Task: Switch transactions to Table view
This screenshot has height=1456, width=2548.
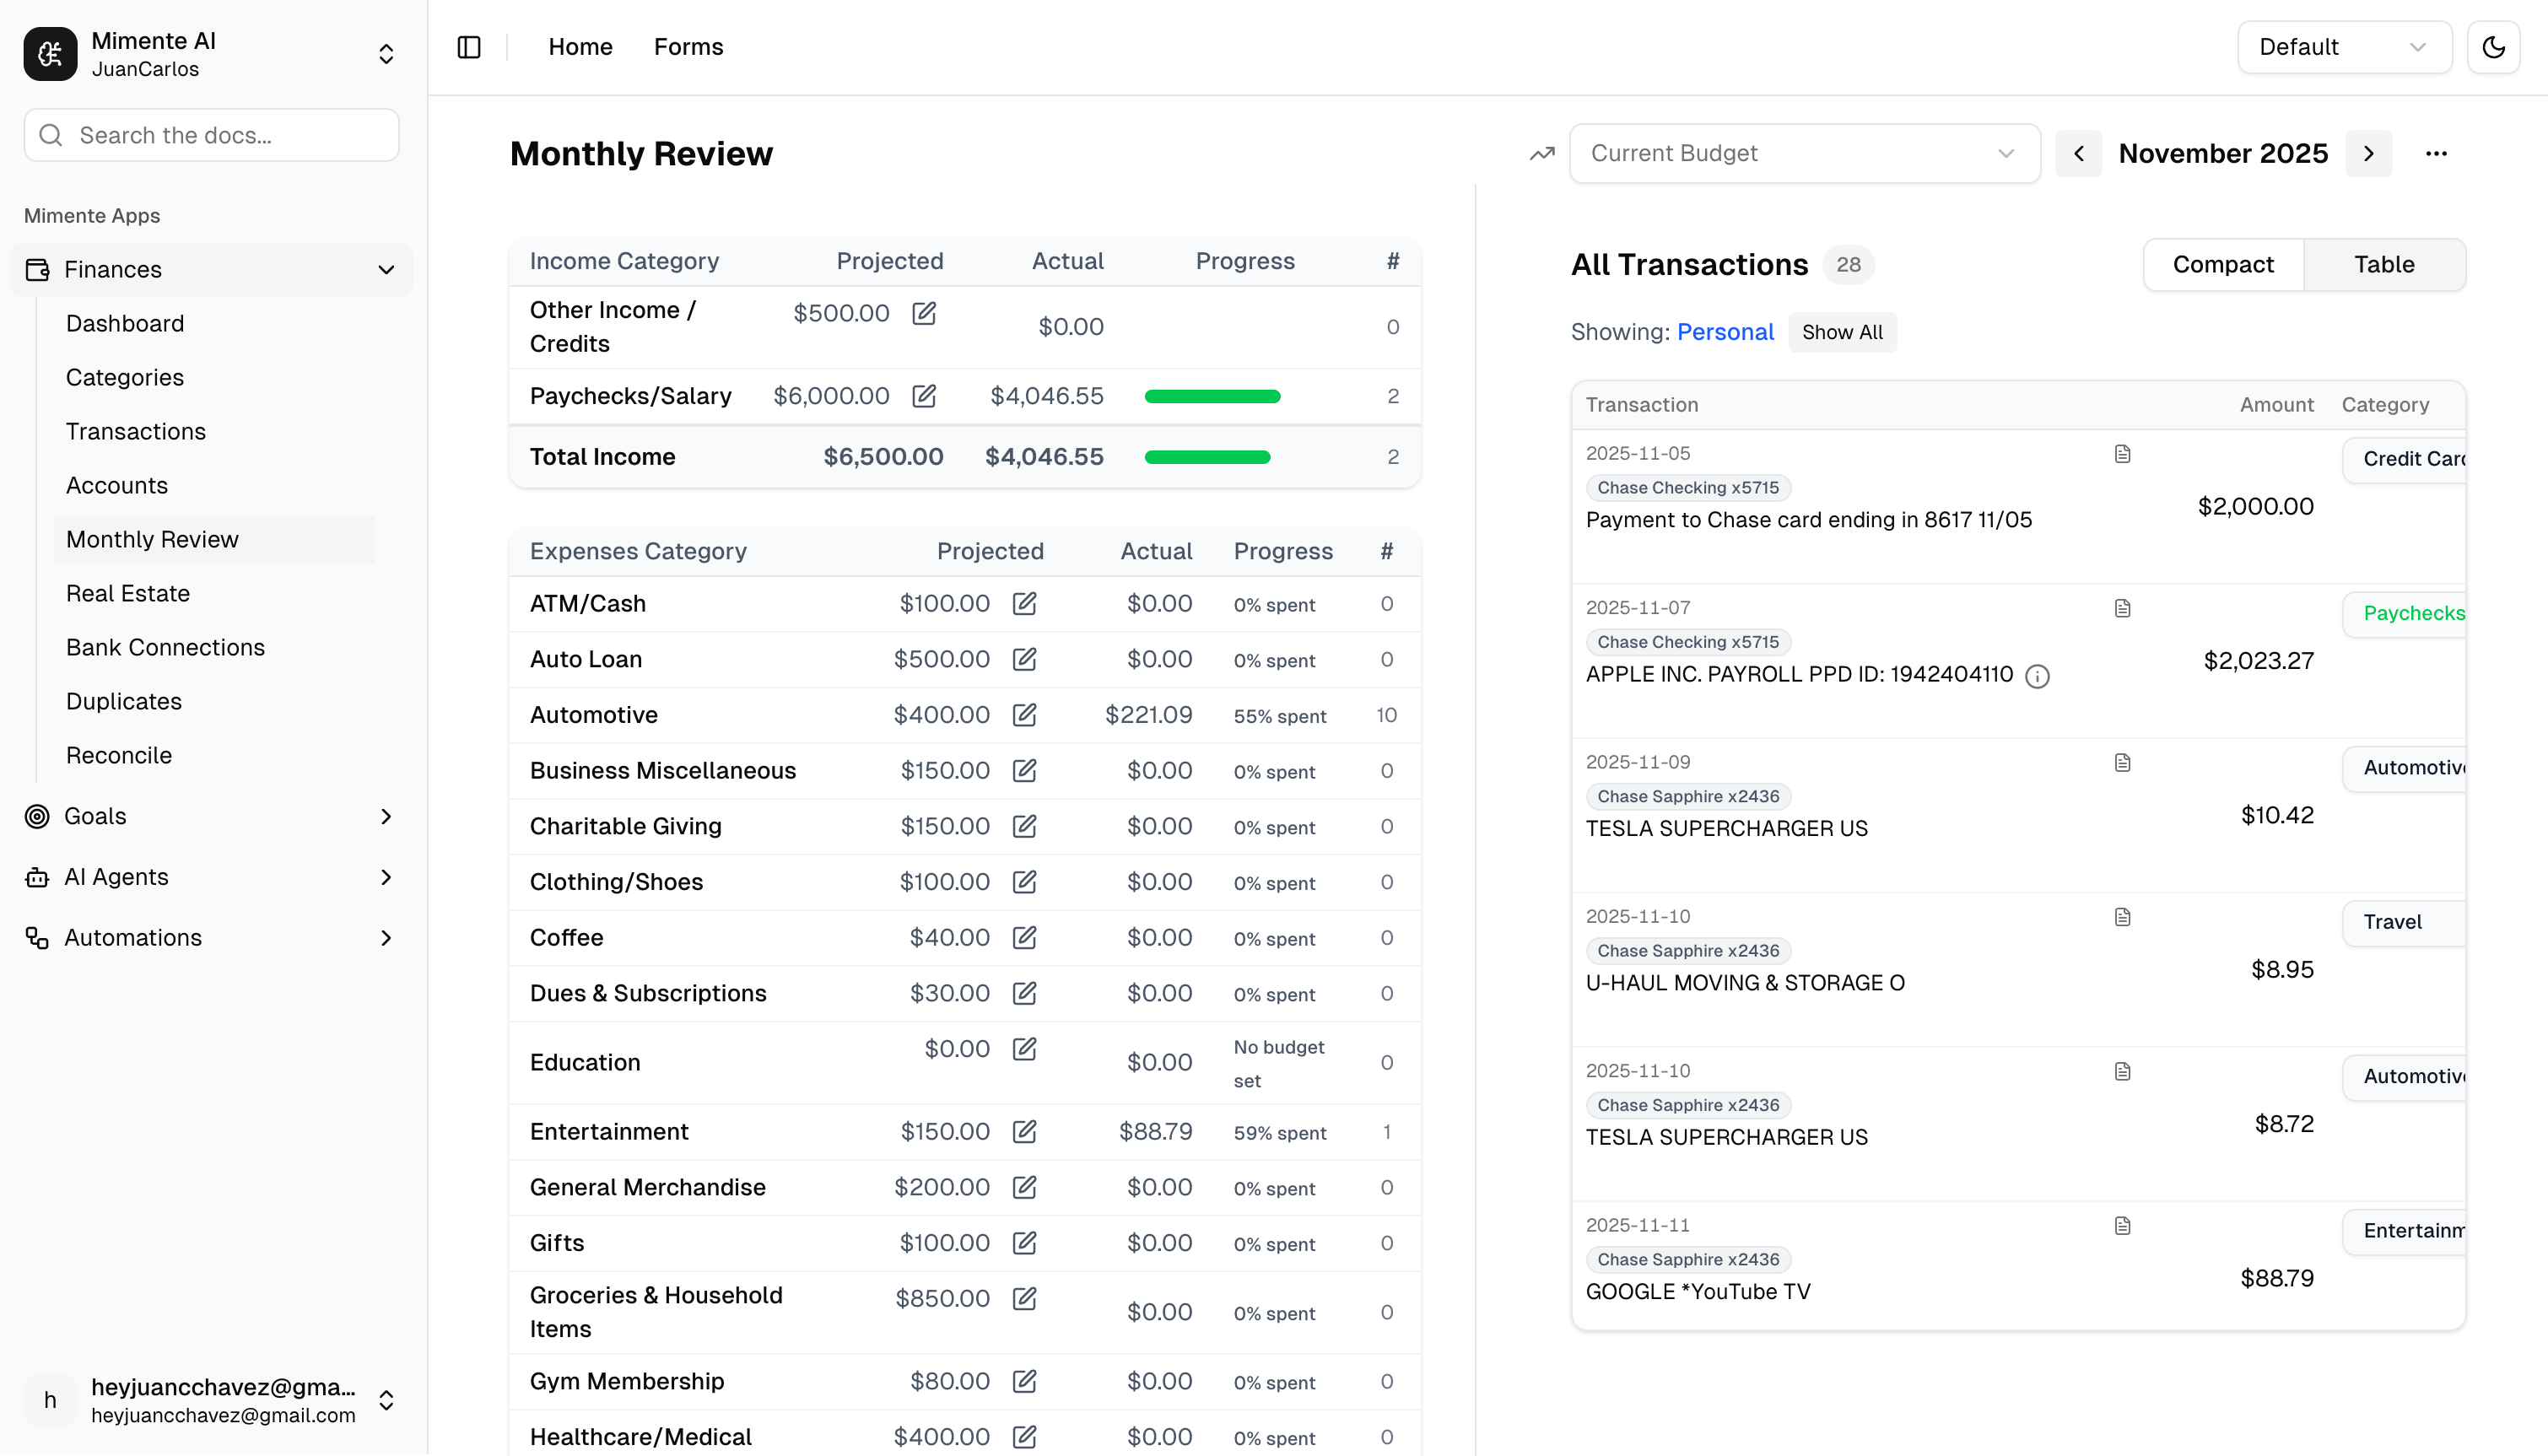Action: [x=2384, y=264]
